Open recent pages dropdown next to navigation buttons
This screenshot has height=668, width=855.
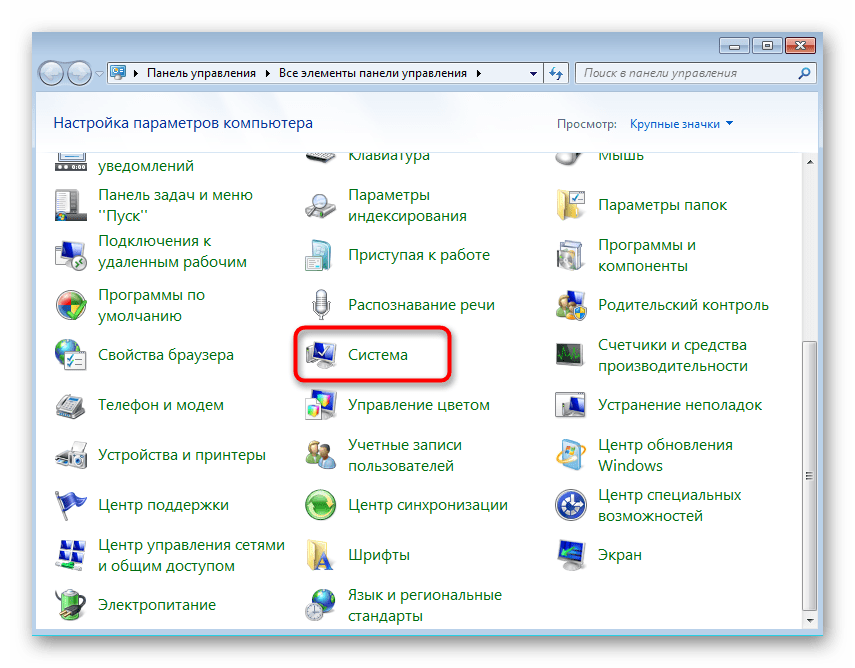(99, 74)
